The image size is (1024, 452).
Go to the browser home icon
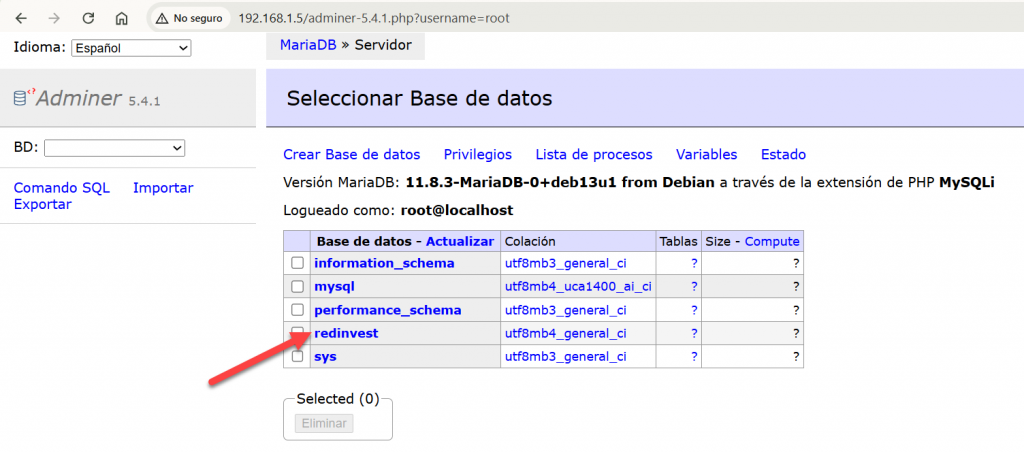(121, 18)
